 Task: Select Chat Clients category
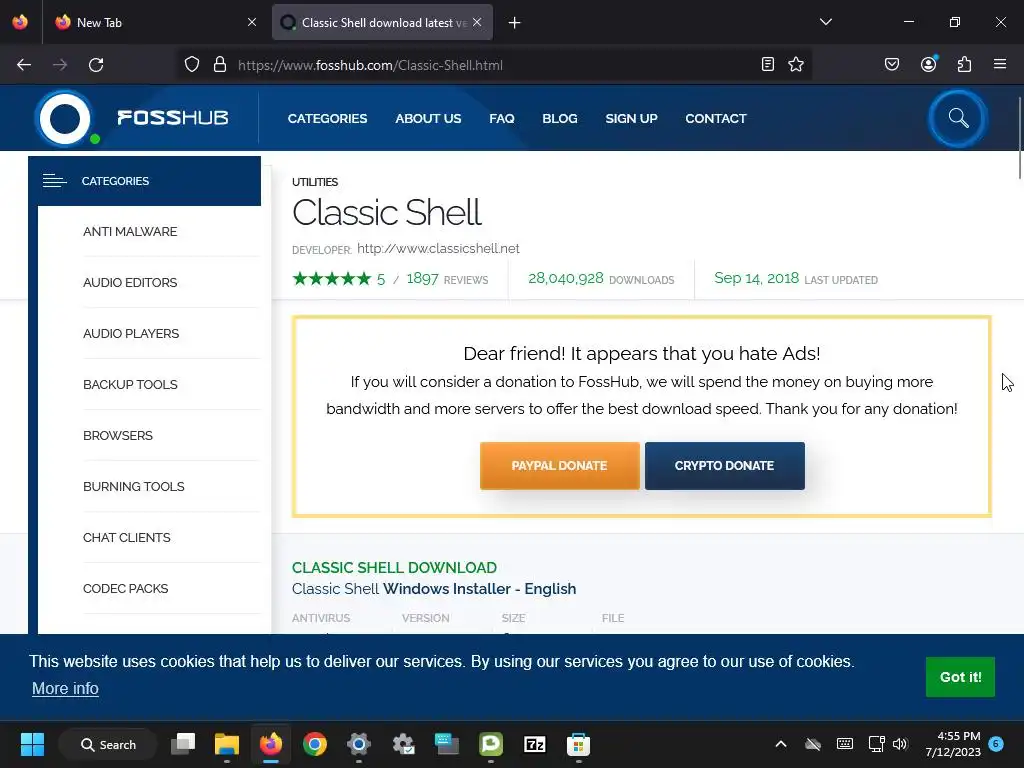[x=127, y=537]
